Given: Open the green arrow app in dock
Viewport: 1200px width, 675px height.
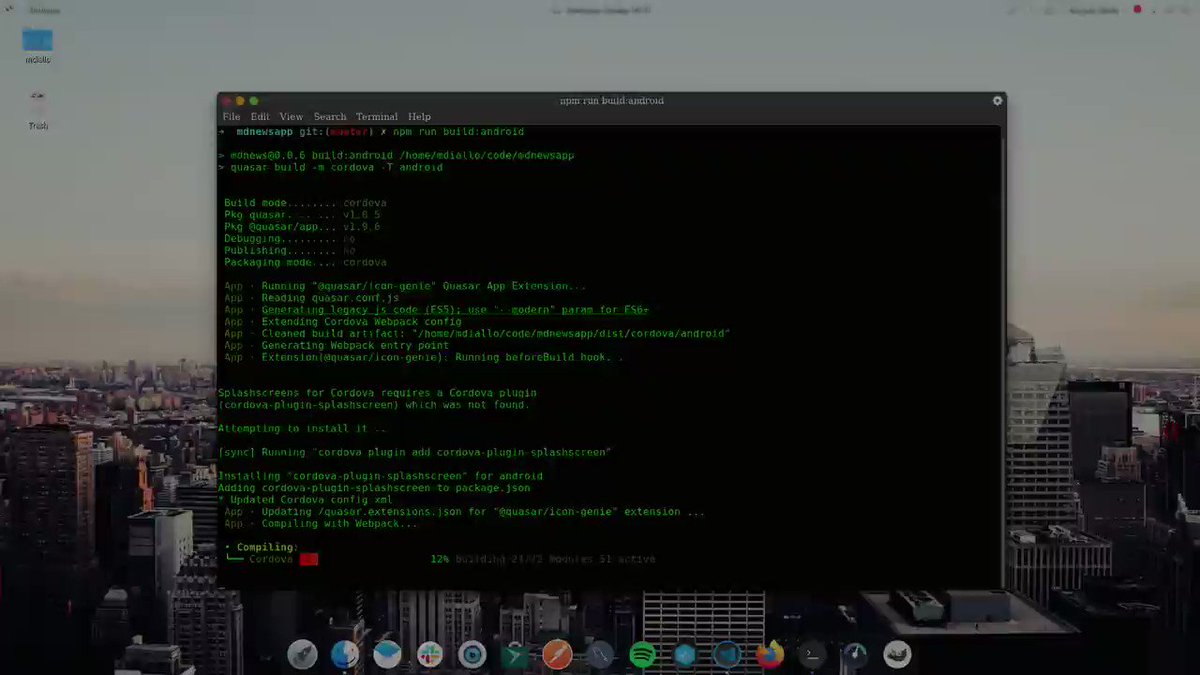Looking at the screenshot, I should (x=514, y=655).
